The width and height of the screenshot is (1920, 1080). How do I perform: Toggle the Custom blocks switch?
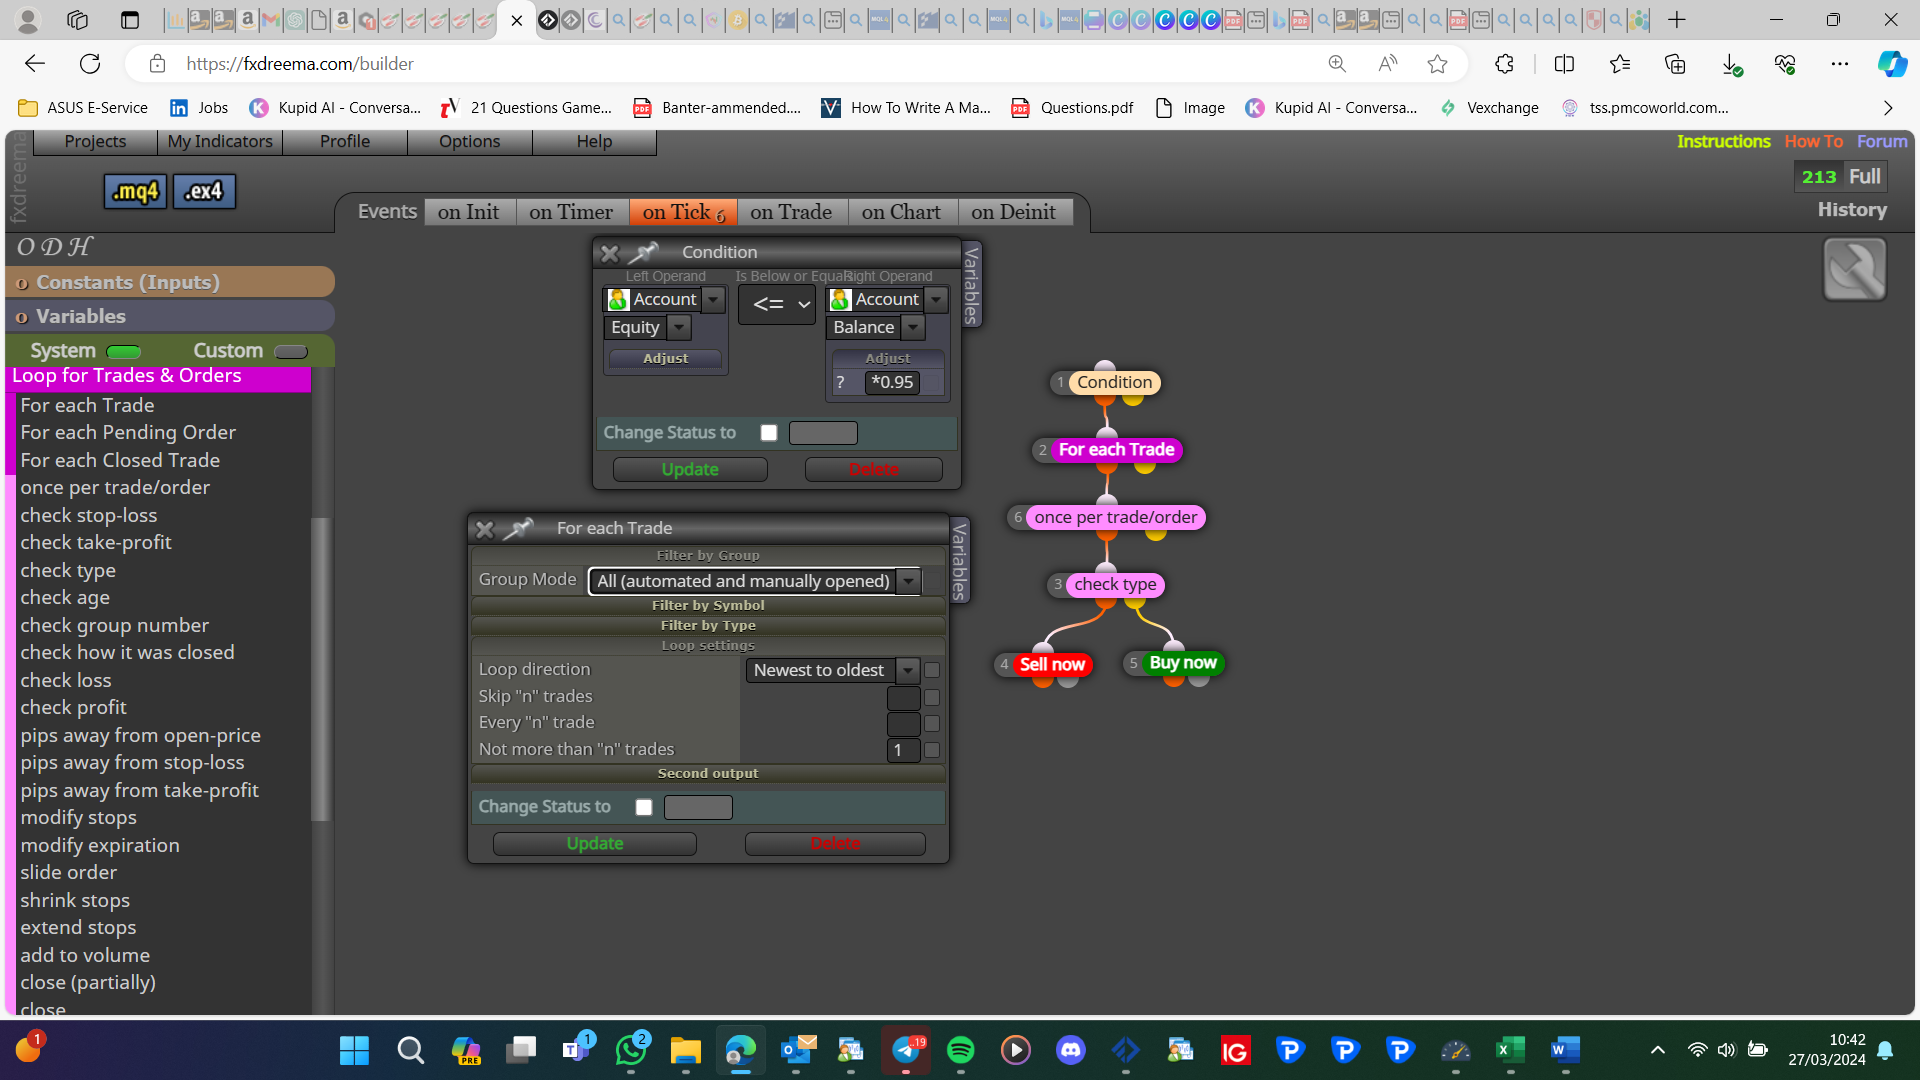291,351
